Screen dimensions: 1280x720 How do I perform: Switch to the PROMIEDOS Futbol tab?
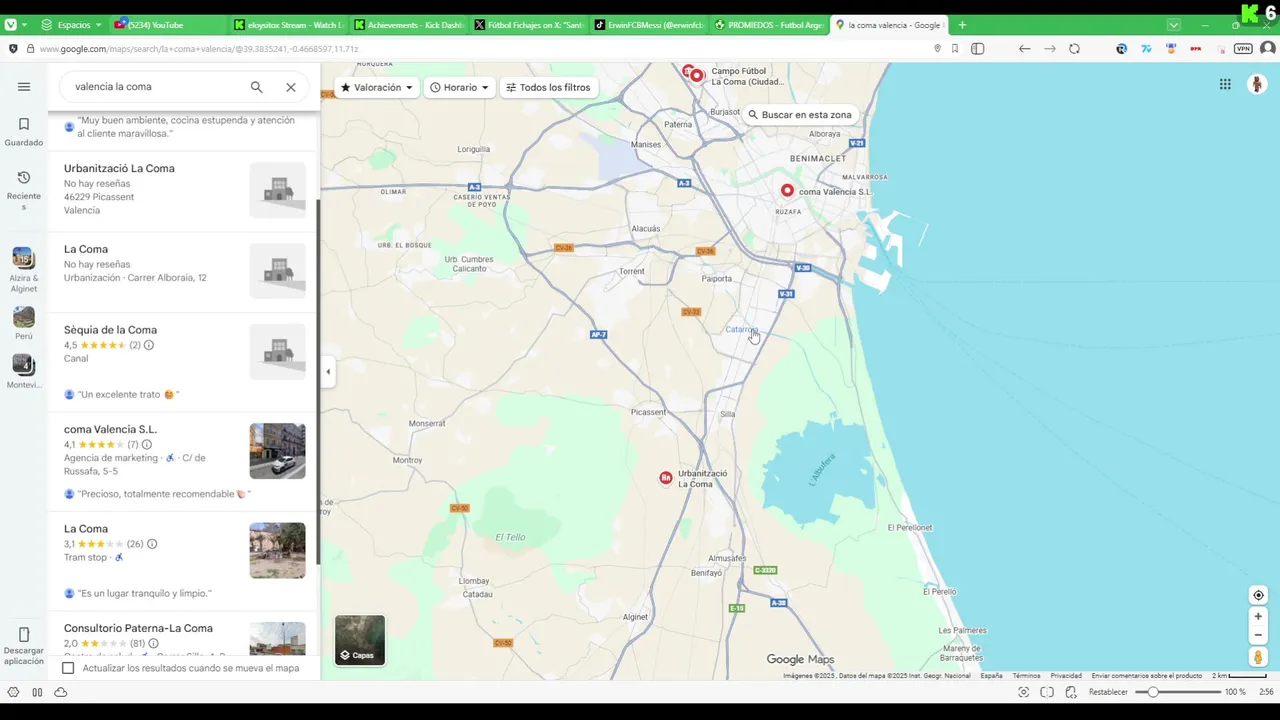tap(768, 25)
